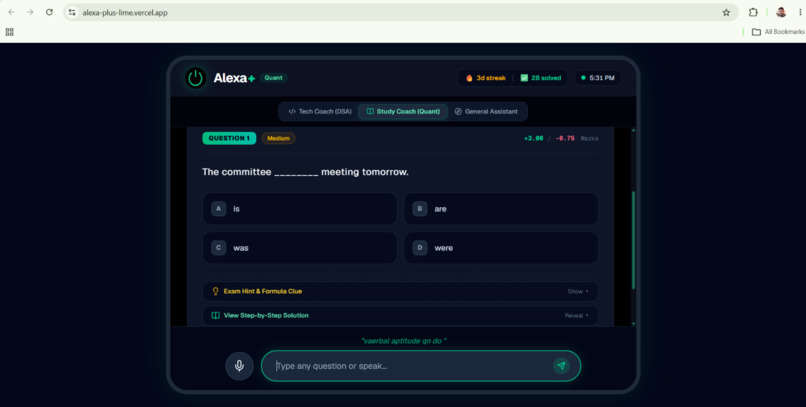Select answer option B "are"

pos(501,209)
